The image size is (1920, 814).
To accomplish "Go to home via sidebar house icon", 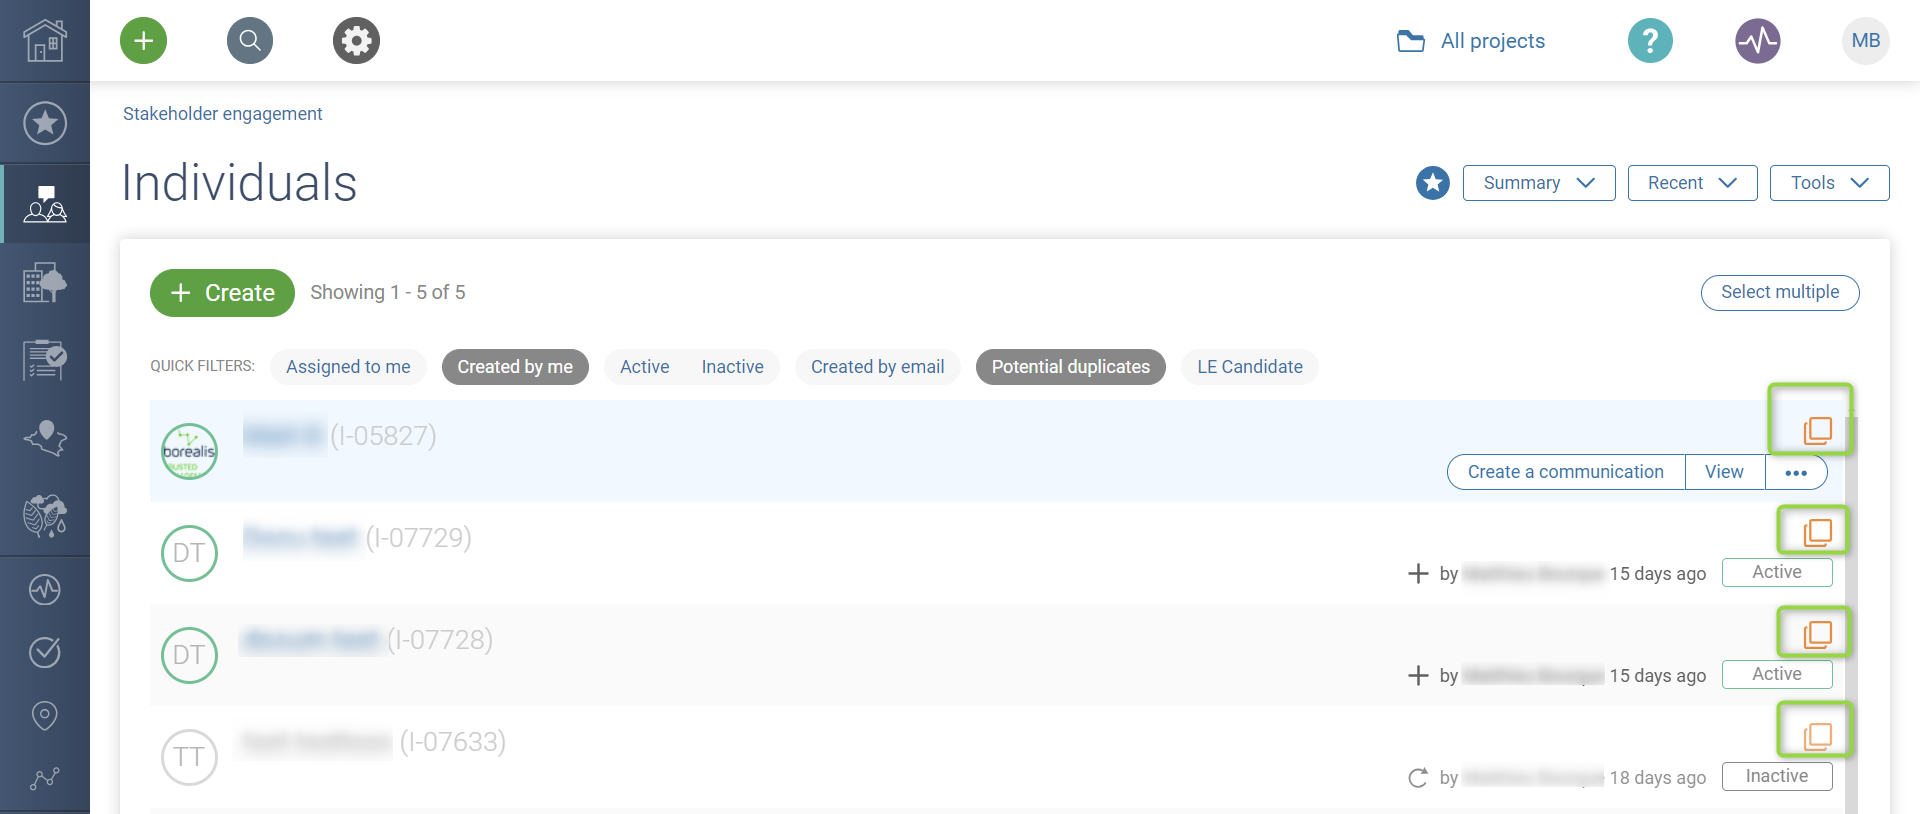I will (45, 41).
